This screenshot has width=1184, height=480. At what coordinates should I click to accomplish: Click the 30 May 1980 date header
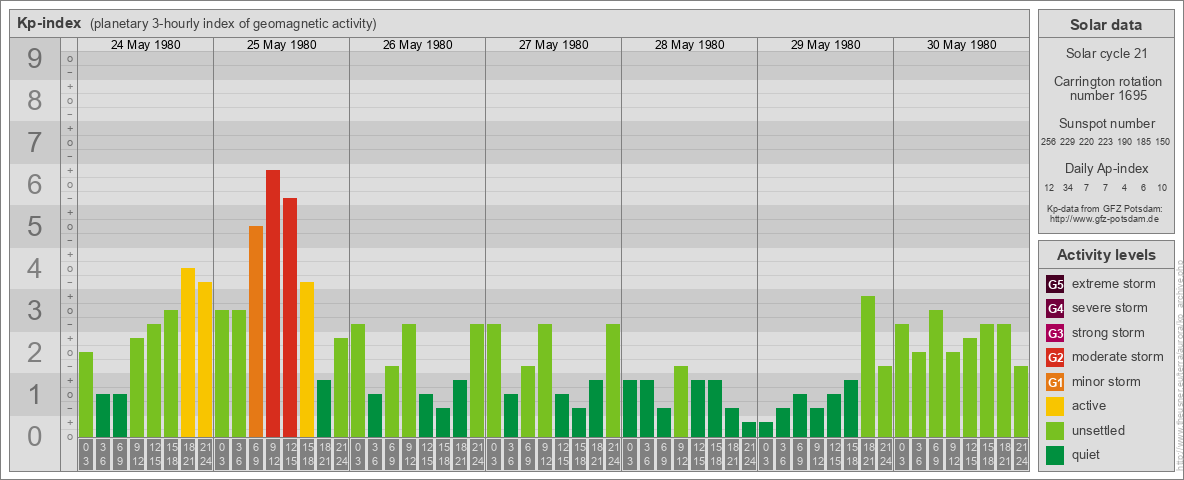pyautogui.click(x=961, y=45)
